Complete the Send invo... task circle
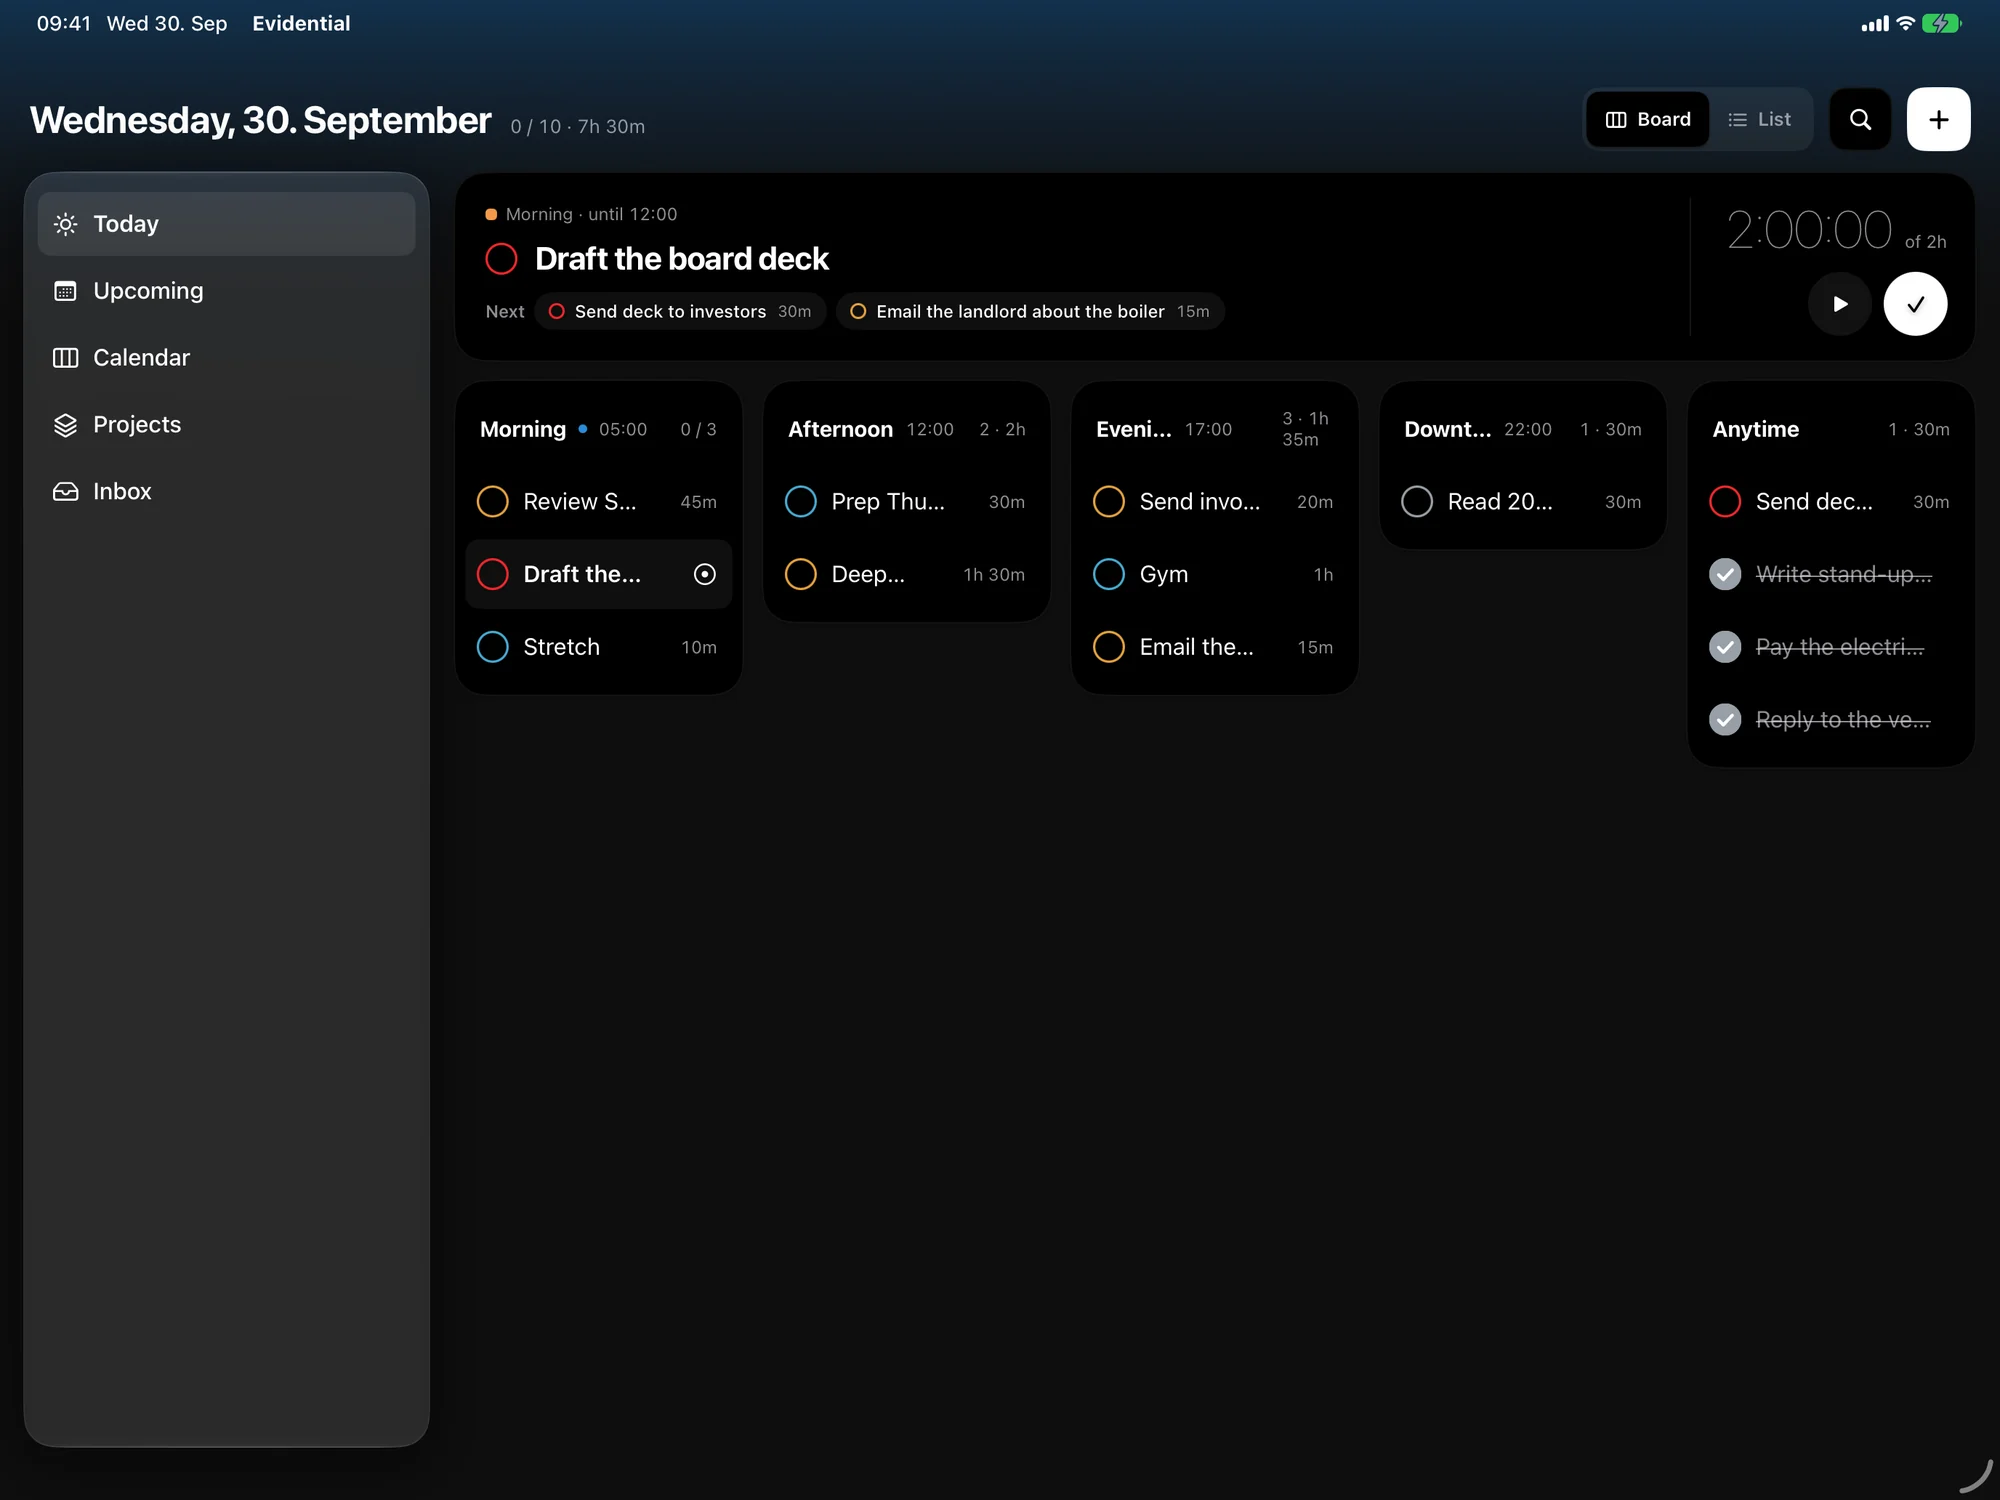2000x1500 pixels. [1109, 501]
